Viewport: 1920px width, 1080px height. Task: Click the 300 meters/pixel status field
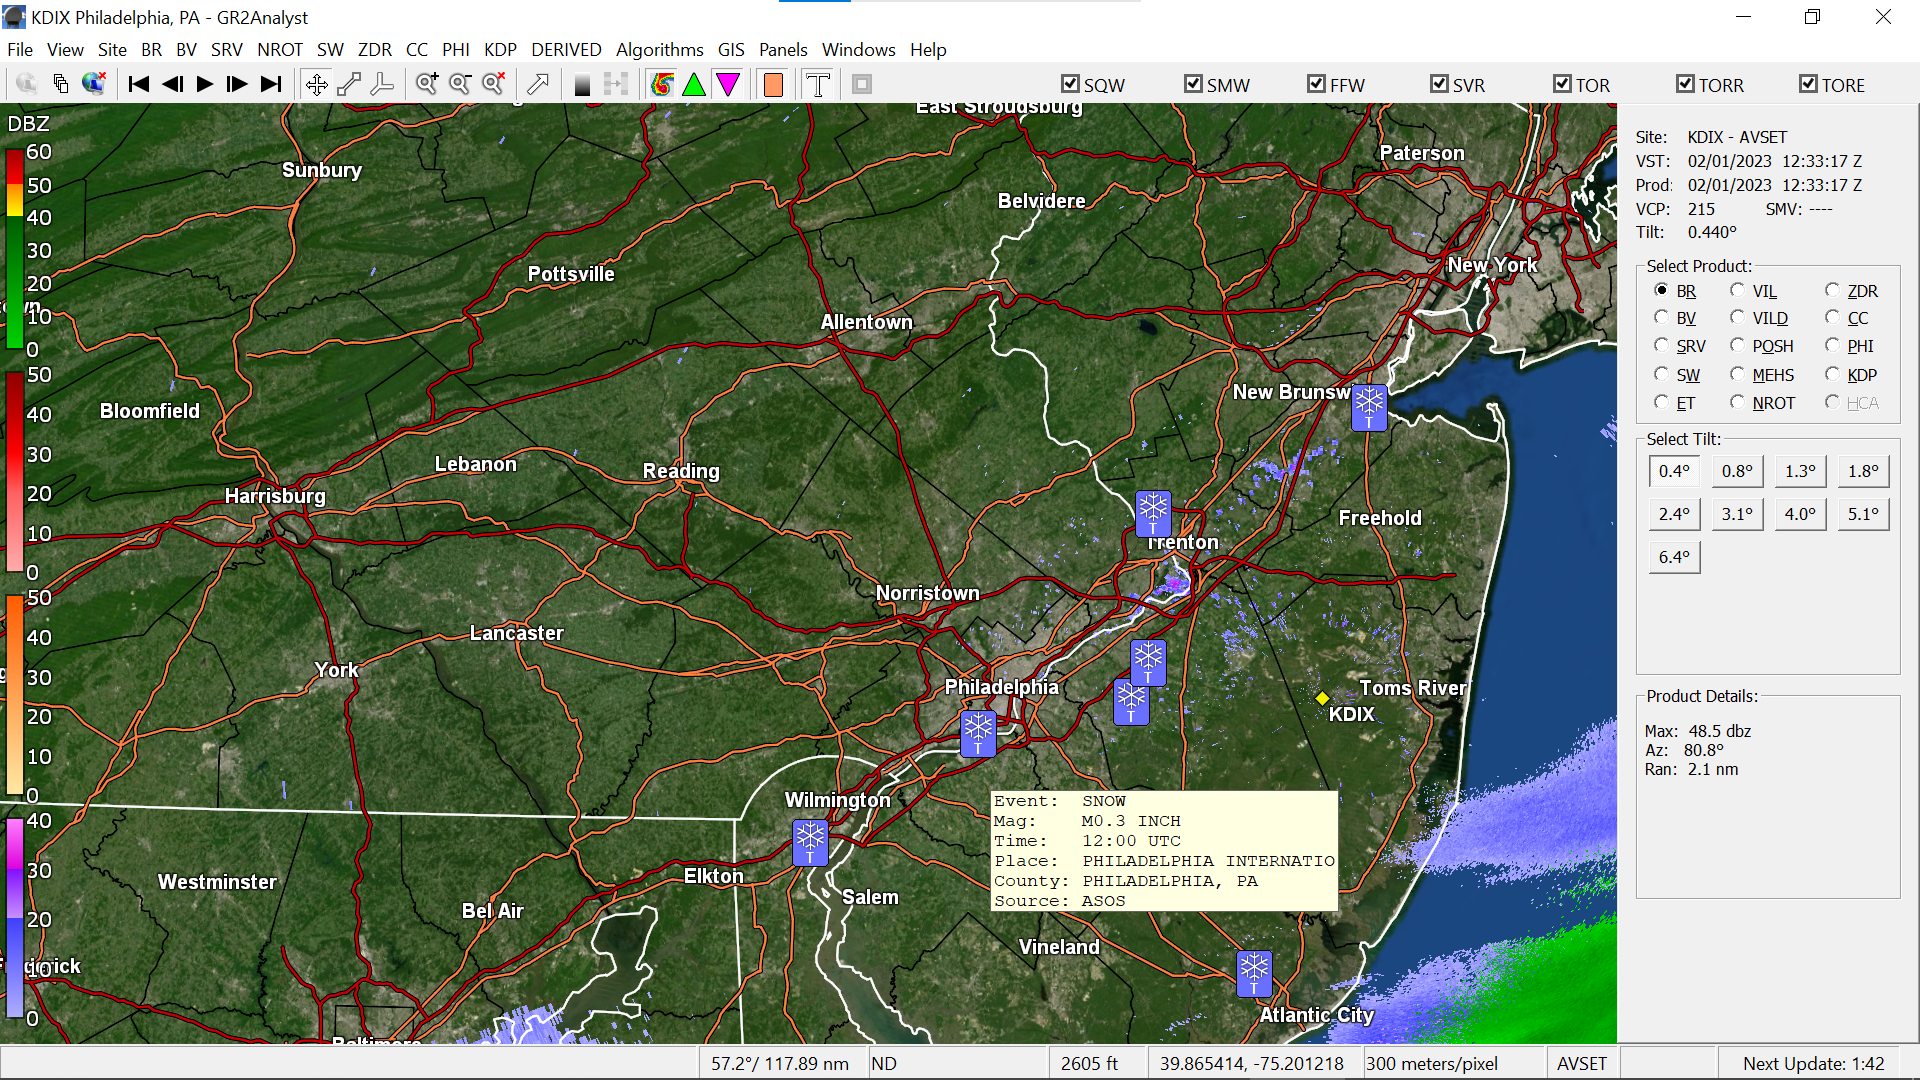point(1453,1063)
